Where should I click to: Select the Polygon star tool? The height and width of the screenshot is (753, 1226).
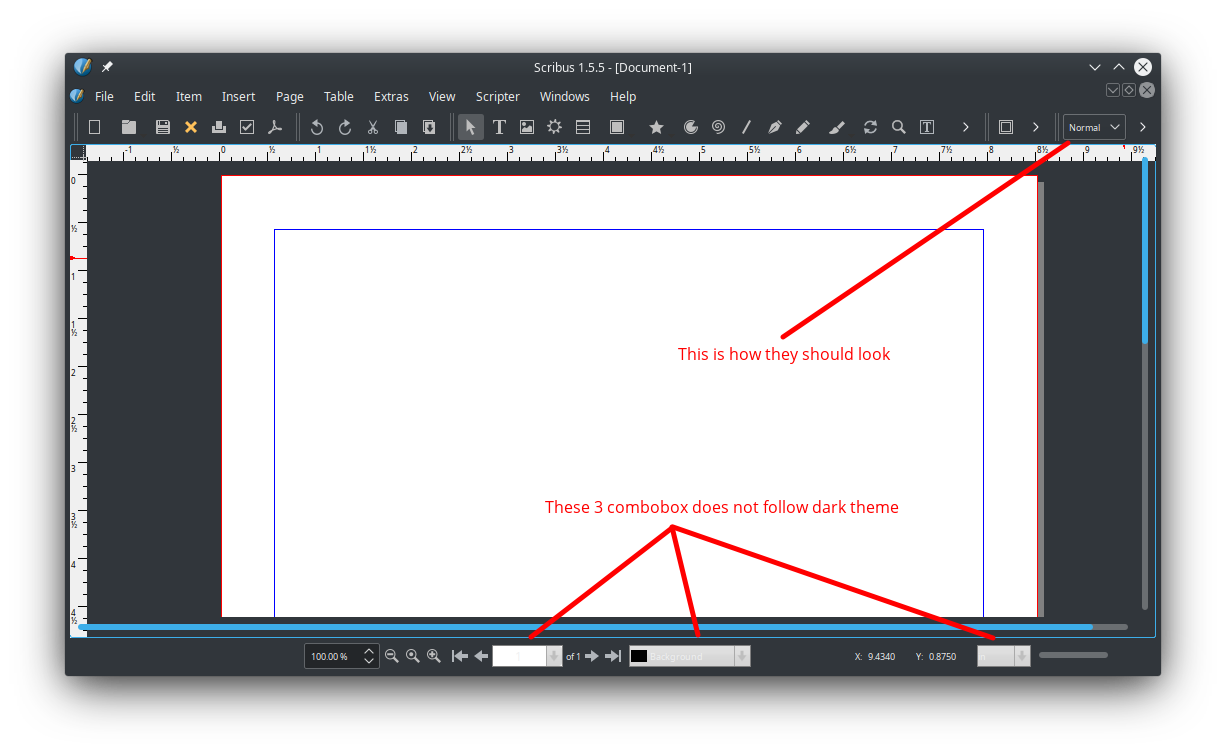click(x=656, y=127)
